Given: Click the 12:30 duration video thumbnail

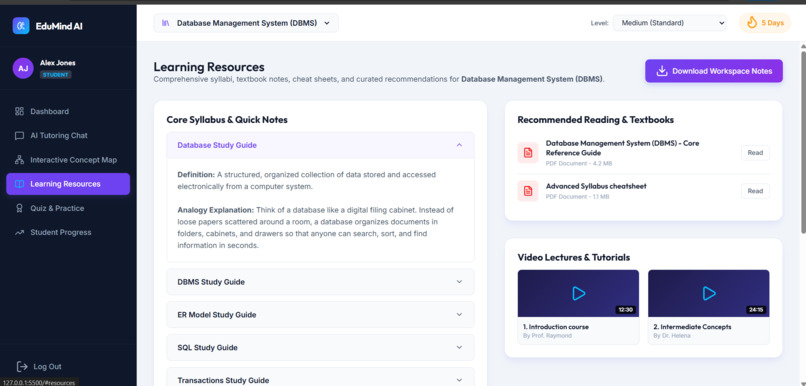Looking at the screenshot, I should point(578,293).
